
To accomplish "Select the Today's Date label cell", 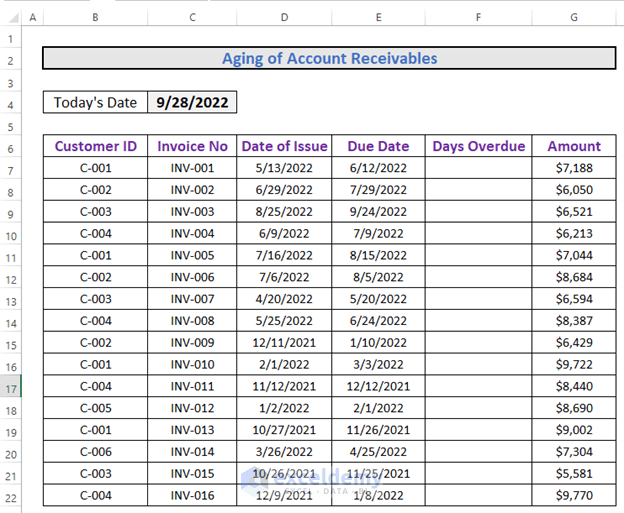I will click(x=96, y=103).
